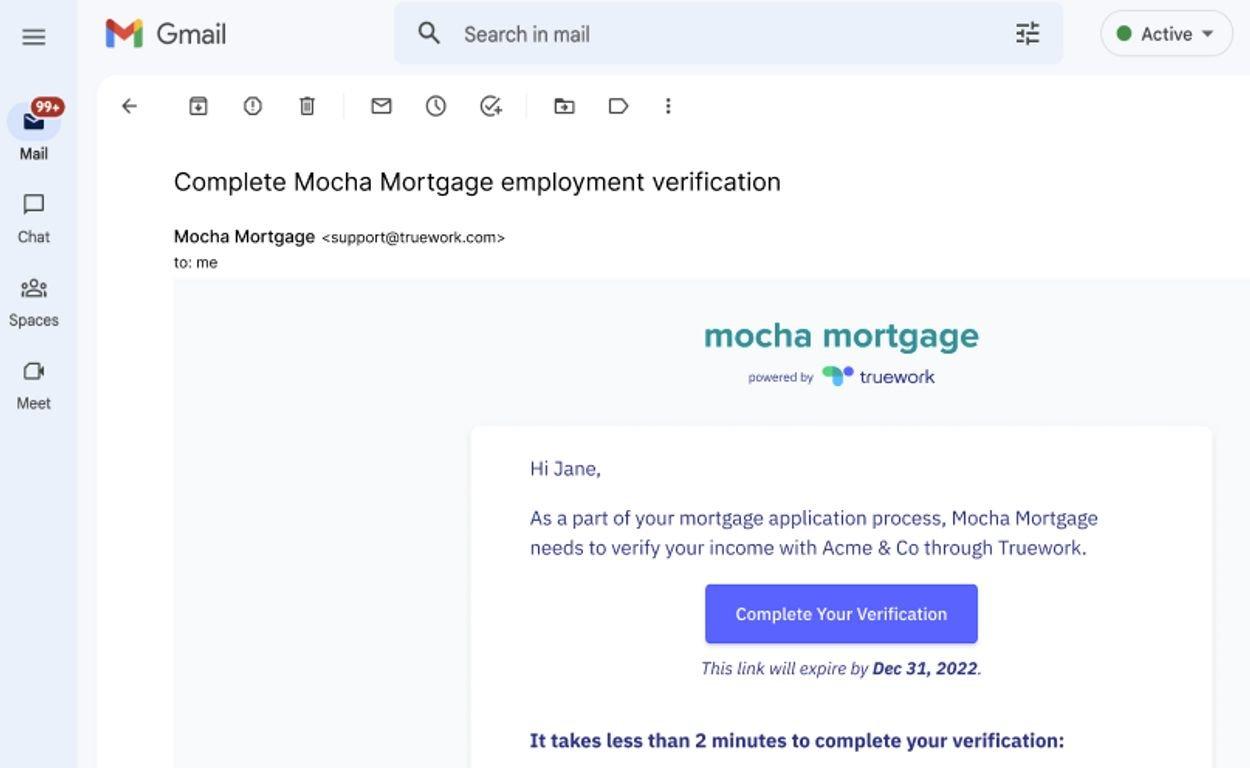Add this email to Tasks

click(x=490, y=106)
